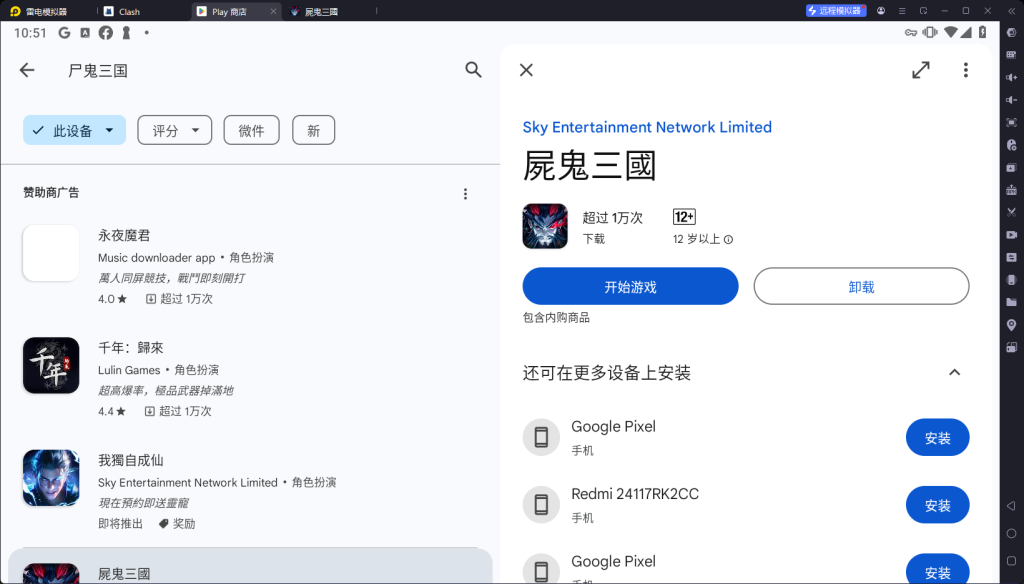Image resolution: width=1024 pixels, height=584 pixels.
Task: Tap the 我獨自成仙 app icon thumbnail
Action: pos(51,478)
